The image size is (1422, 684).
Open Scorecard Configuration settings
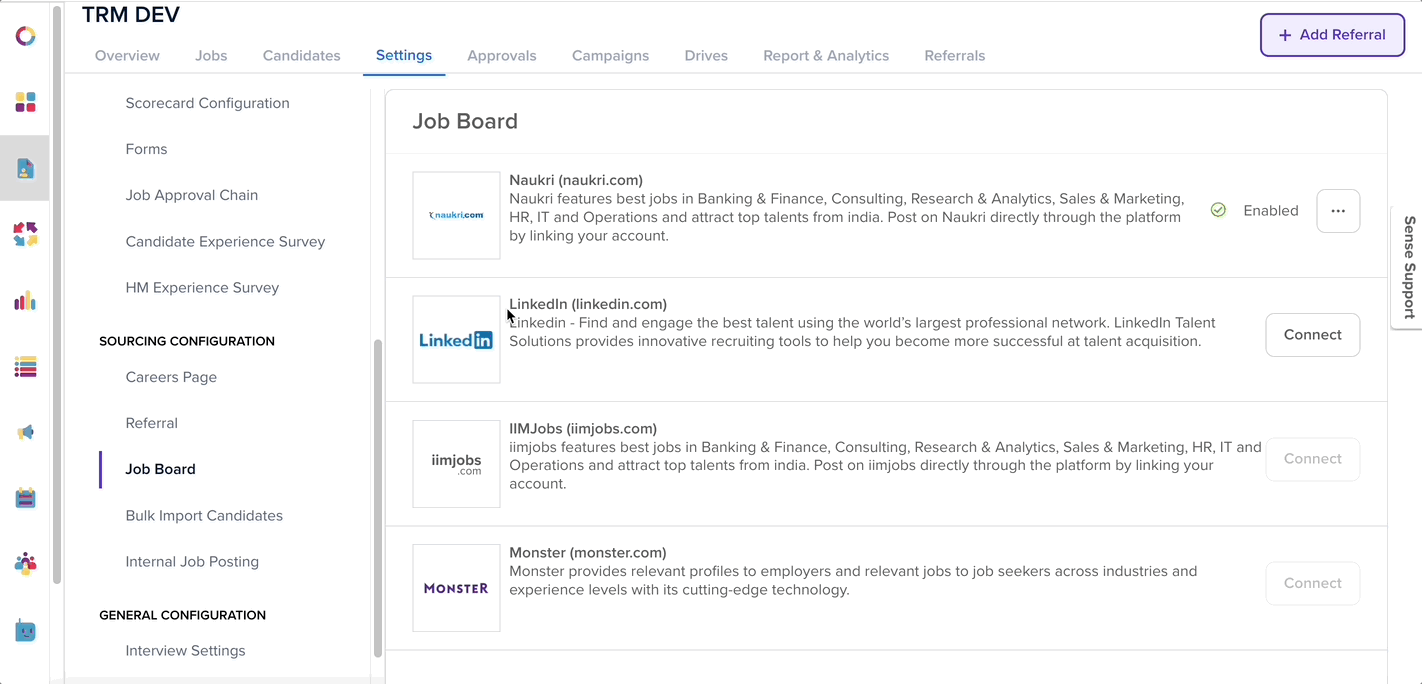pyautogui.click(x=208, y=103)
